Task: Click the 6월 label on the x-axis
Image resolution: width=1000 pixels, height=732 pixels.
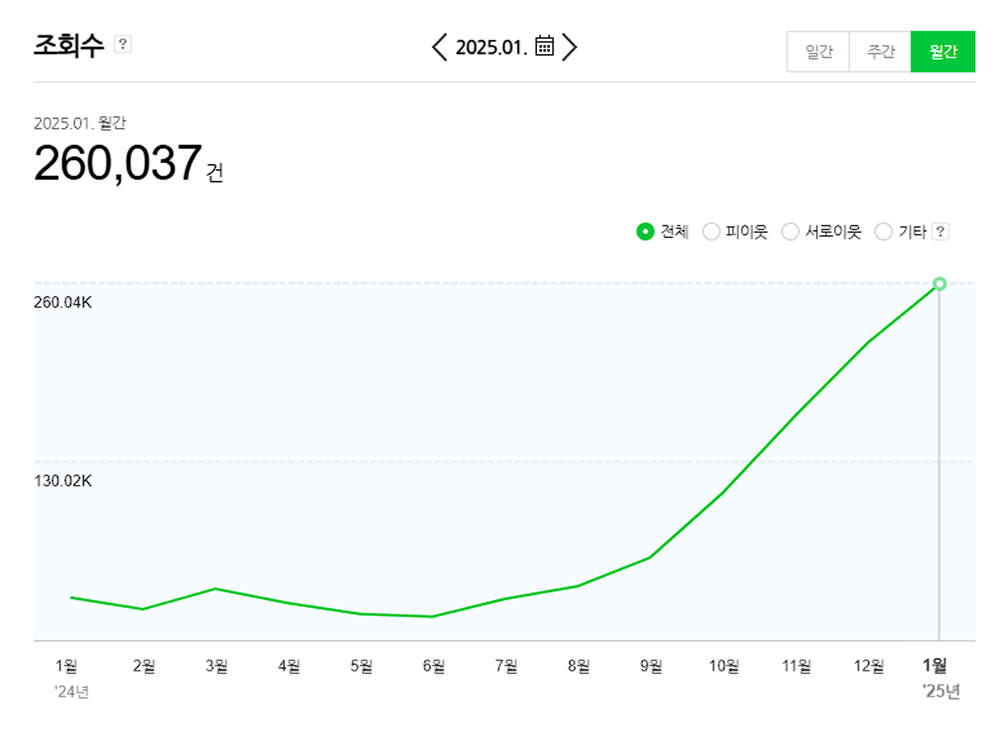Action: coord(434,666)
